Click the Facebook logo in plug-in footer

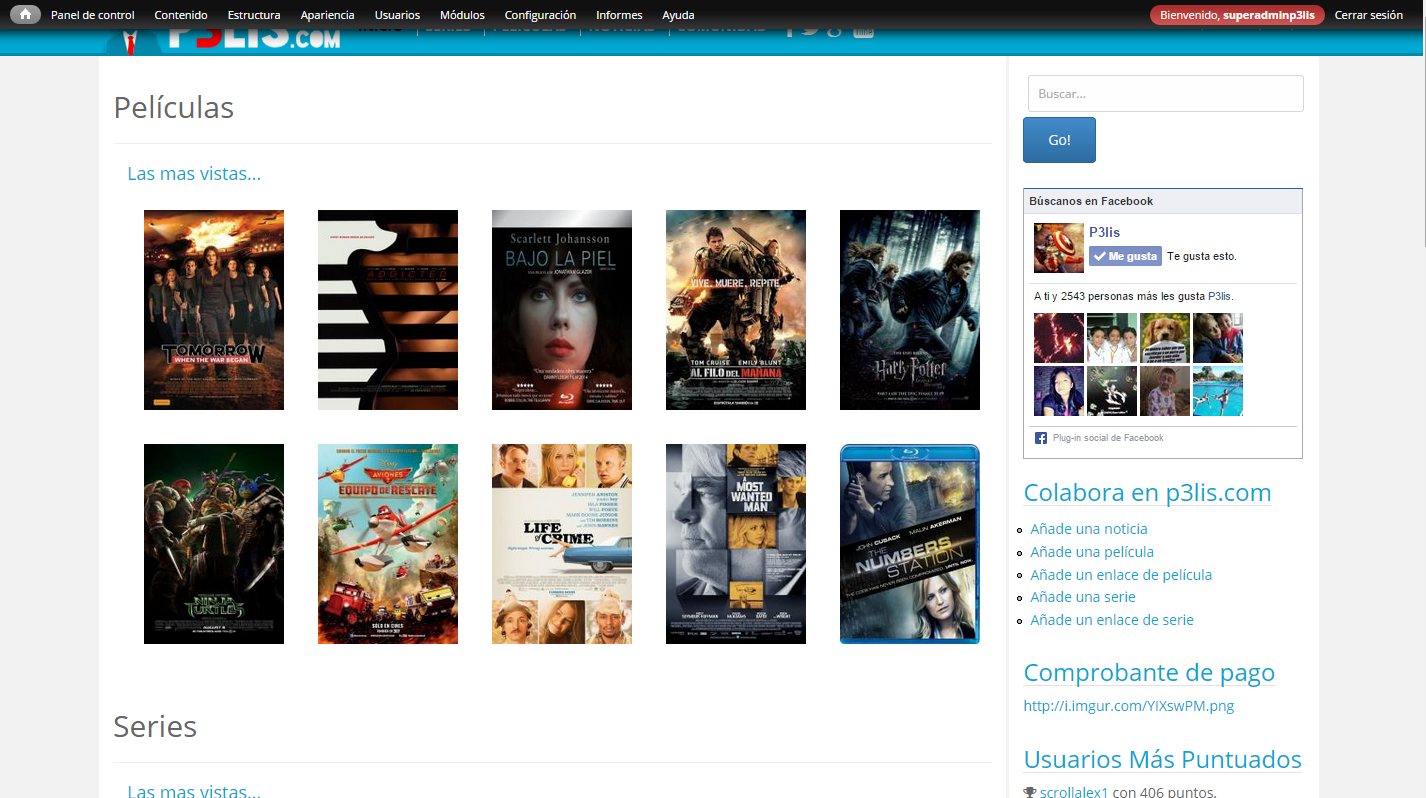[1041, 438]
